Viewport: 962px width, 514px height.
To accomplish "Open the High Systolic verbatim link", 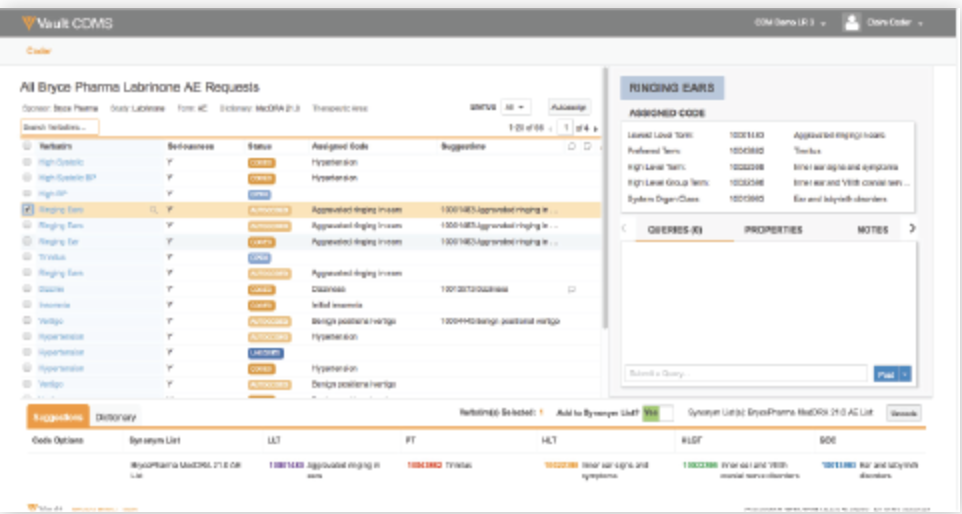I will click(61, 163).
